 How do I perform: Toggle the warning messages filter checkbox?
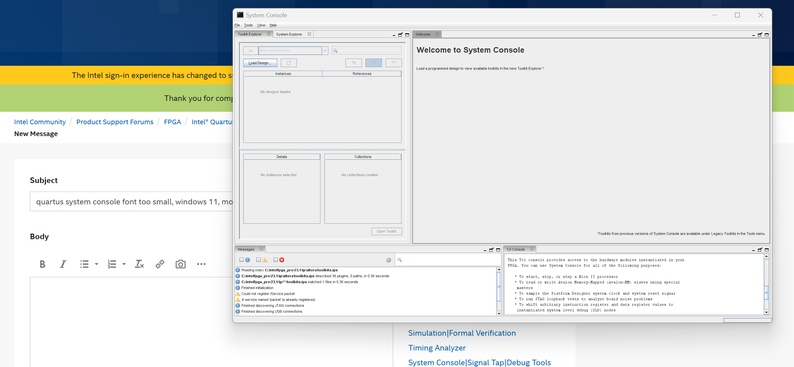tap(258, 260)
